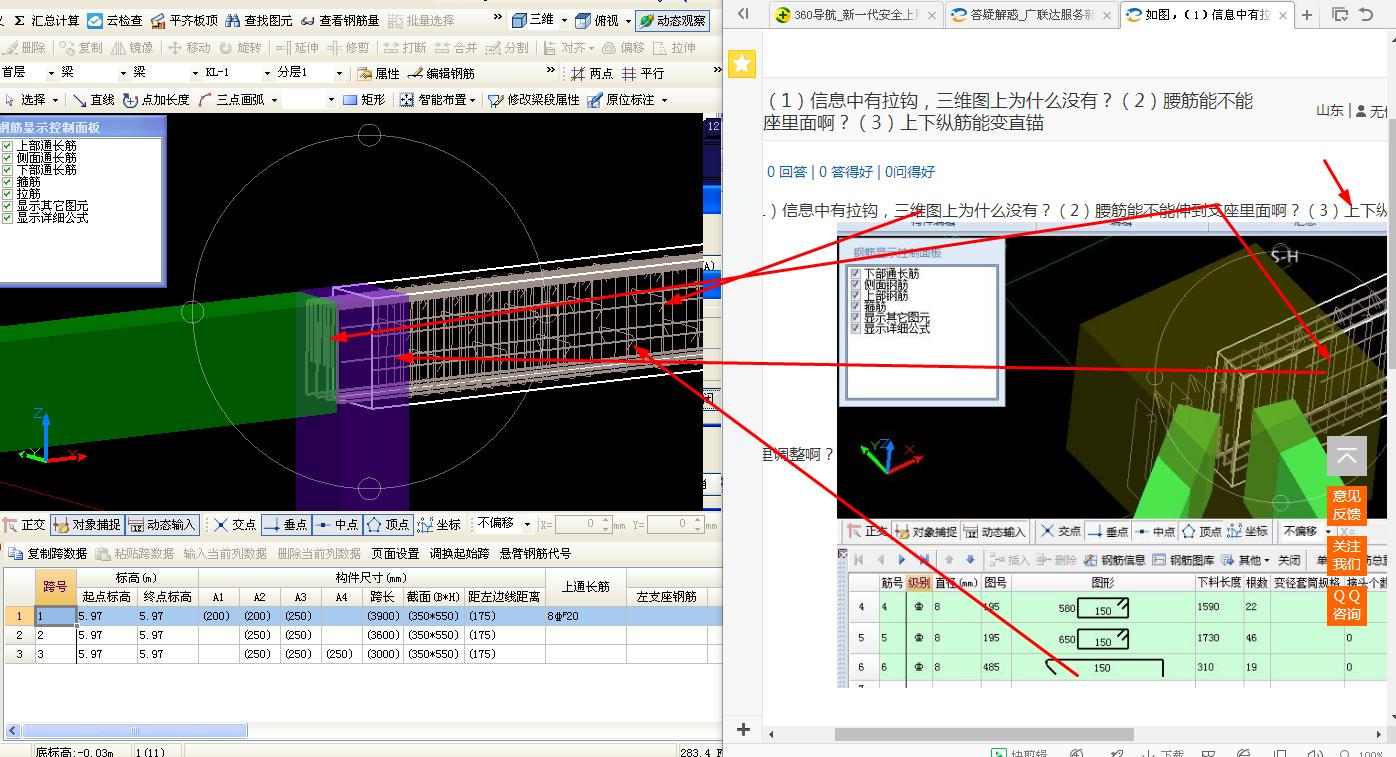
Task: Expand 三维 view dropdown arrow
Action: 564,20
